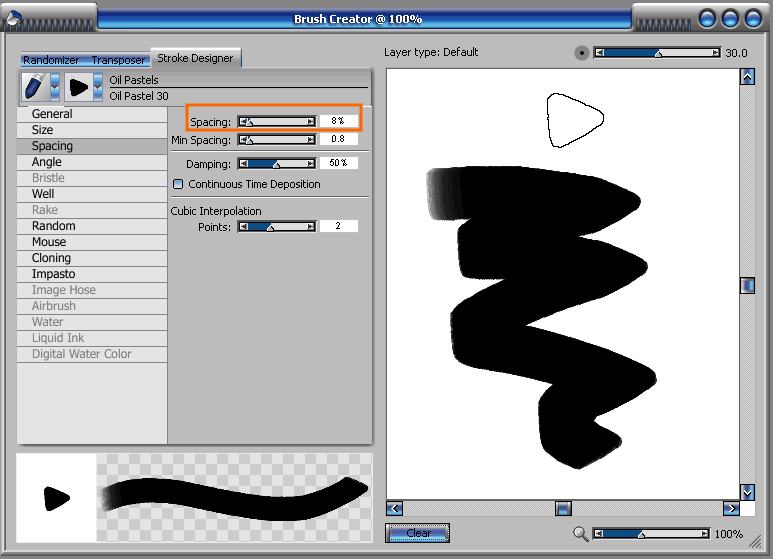
Task: Open the Angle settings section
Action: [92, 162]
